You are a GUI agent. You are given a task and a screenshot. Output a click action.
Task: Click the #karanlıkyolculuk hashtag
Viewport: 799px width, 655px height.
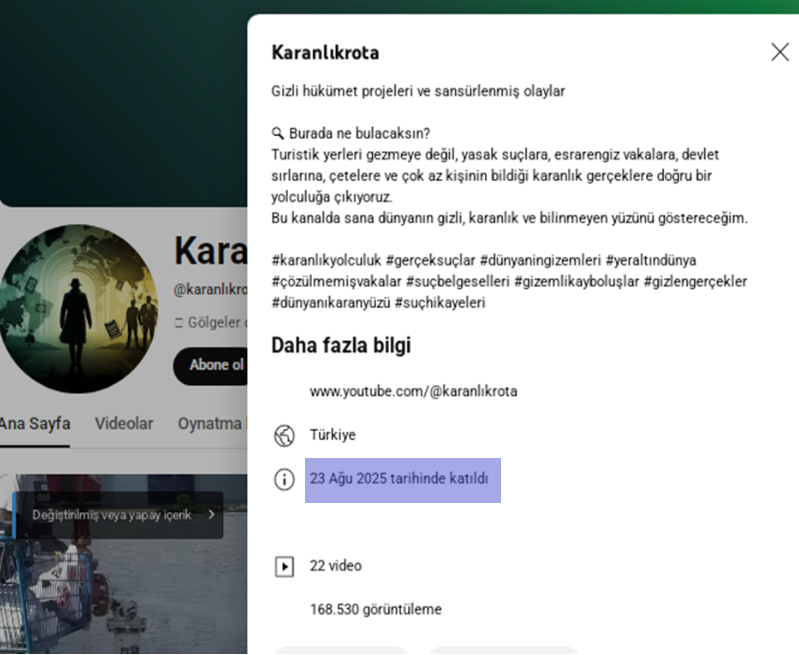[x=325, y=260]
